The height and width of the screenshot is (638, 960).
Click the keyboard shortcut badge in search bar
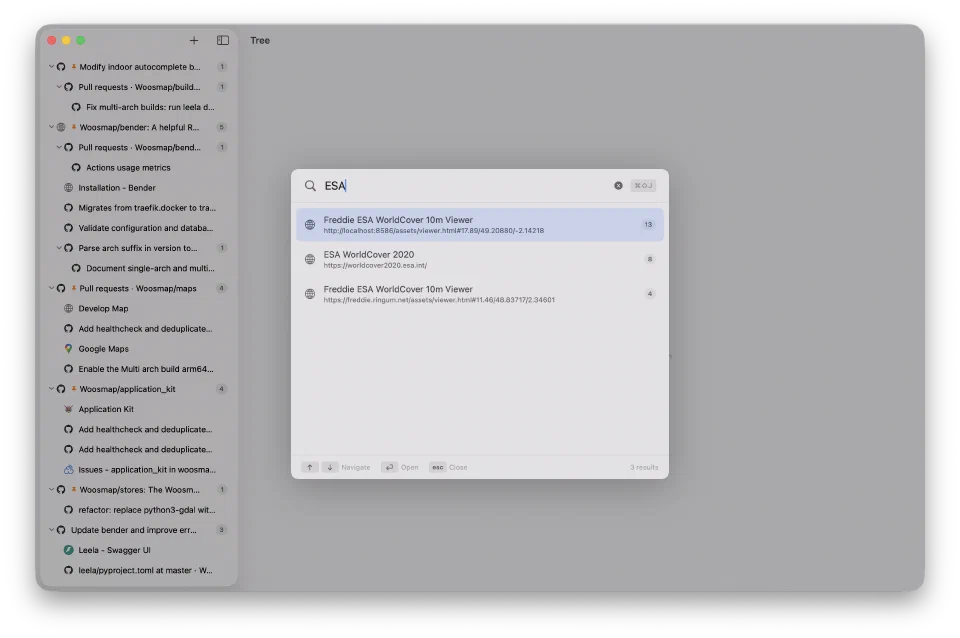click(x=643, y=186)
